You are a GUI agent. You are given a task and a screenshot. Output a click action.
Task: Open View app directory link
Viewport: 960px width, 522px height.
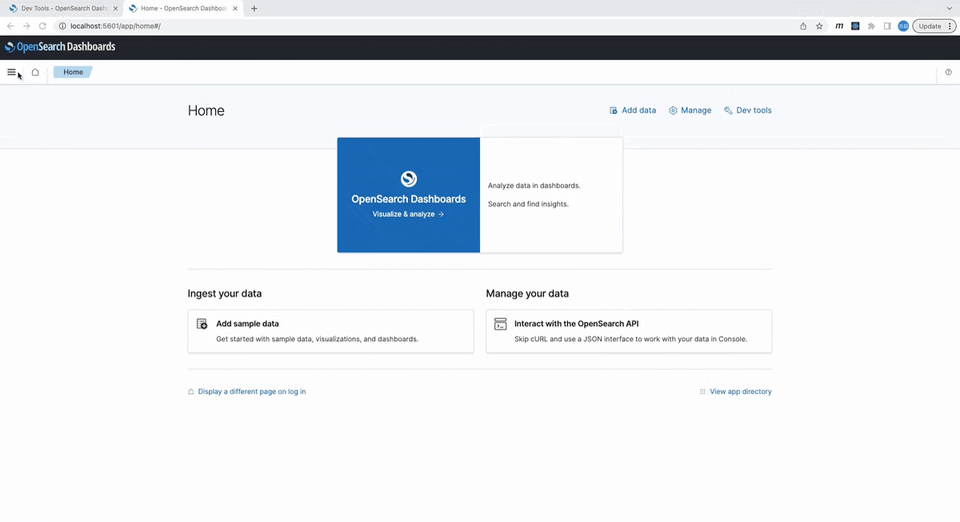click(740, 392)
